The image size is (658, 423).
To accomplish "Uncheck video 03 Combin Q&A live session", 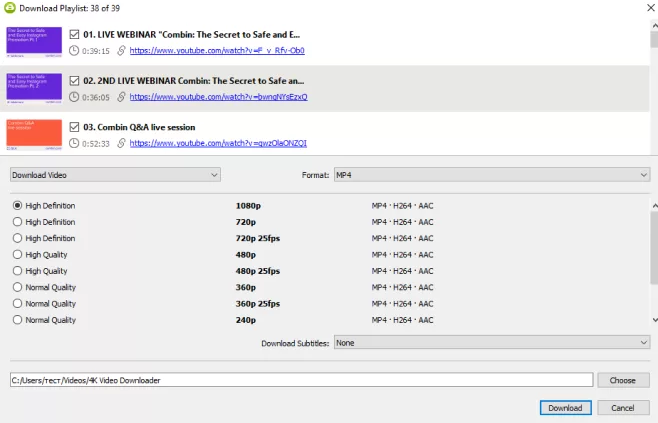I will 74,127.
